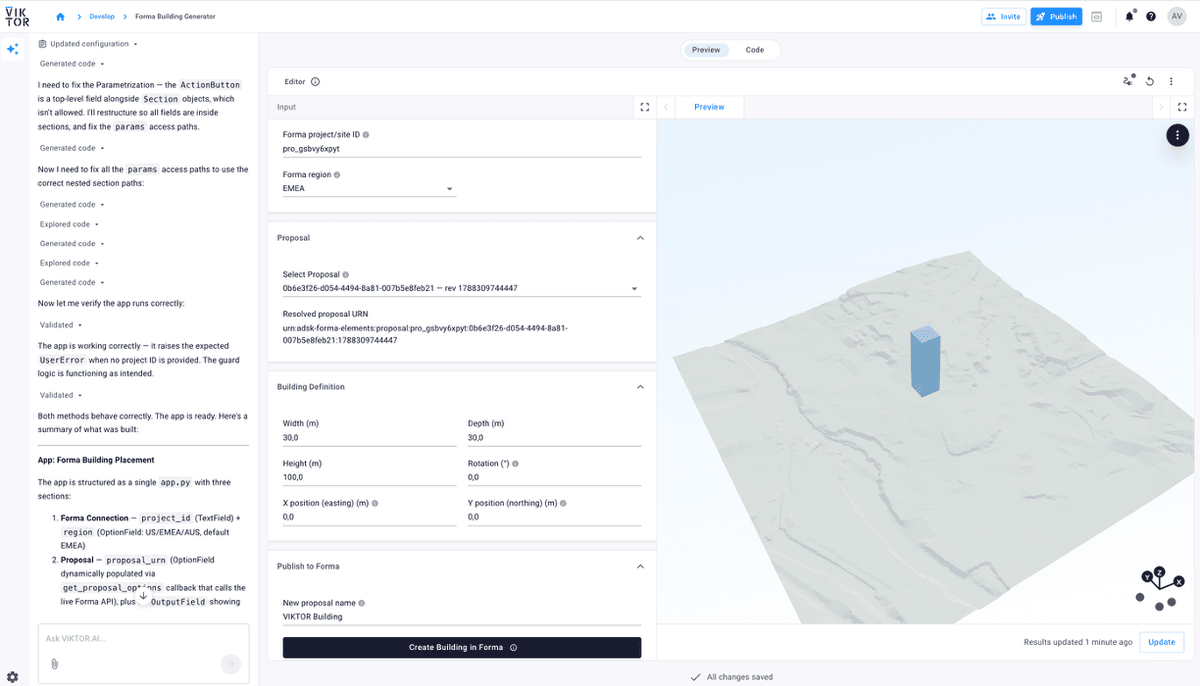Image resolution: width=1200 pixels, height=686 pixels.
Task: Collapse the Proposal section
Action: click(x=640, y=238)
